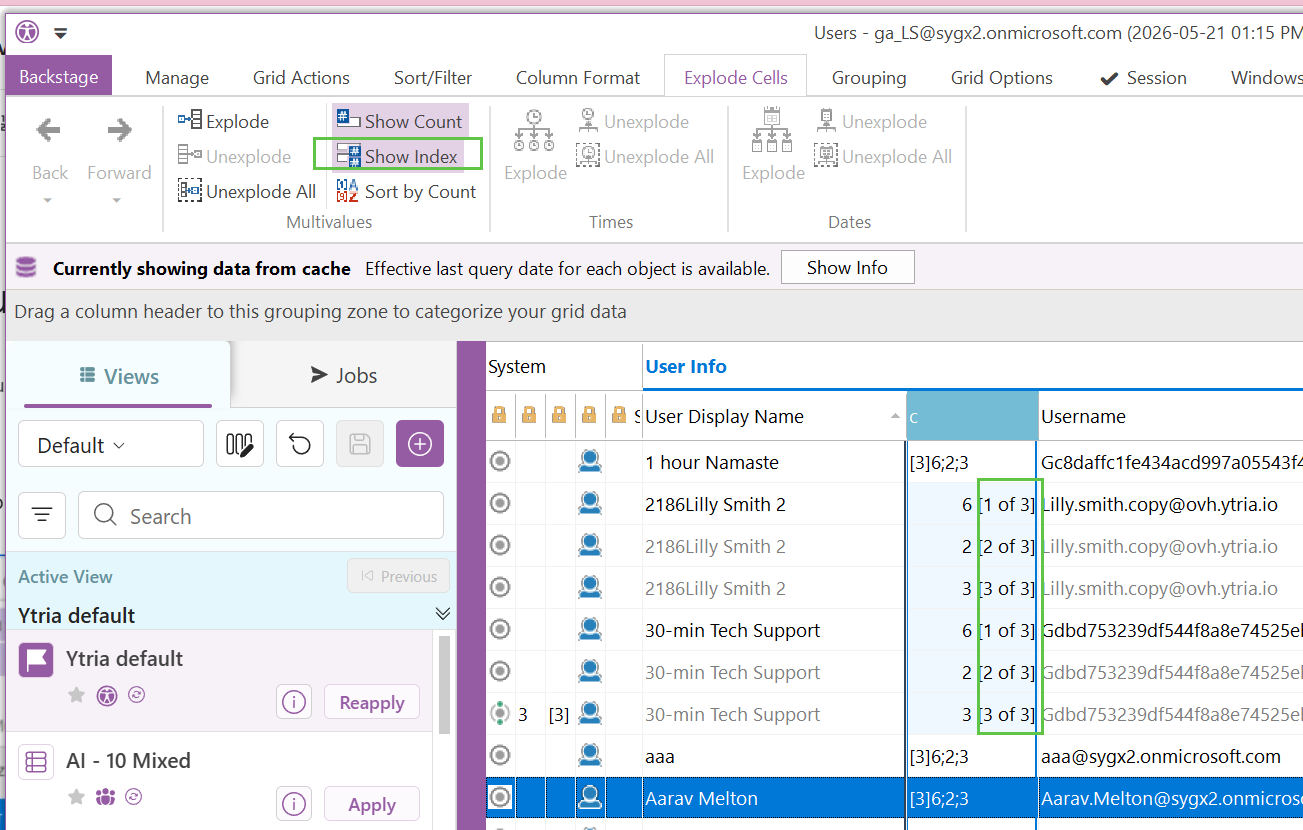This screenshot has height=830, width=1303.
Task: Click aaa@sygx2.onmicrosoft.com username cell
Action: pos(1161,756)
